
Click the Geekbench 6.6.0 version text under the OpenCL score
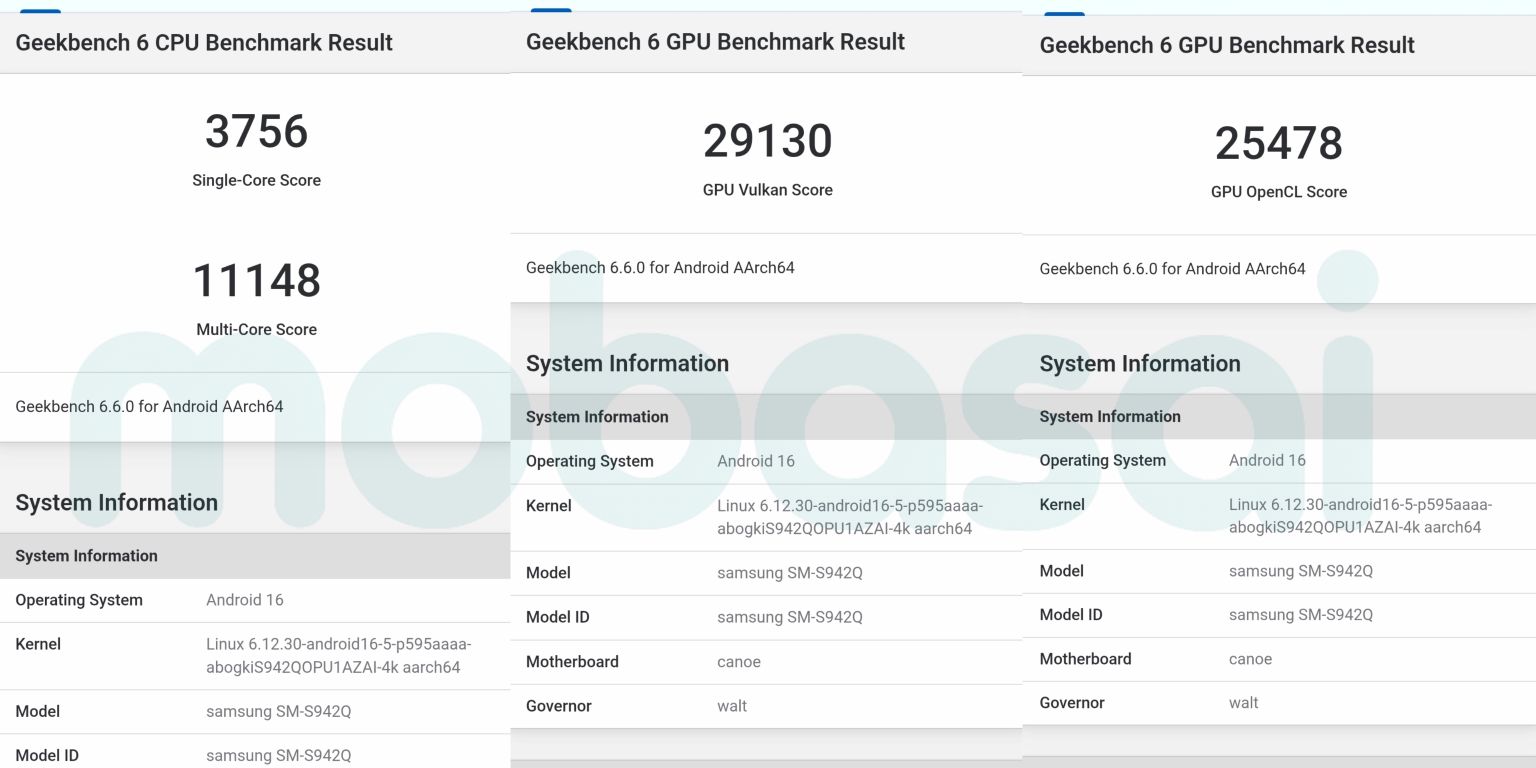1172,269
